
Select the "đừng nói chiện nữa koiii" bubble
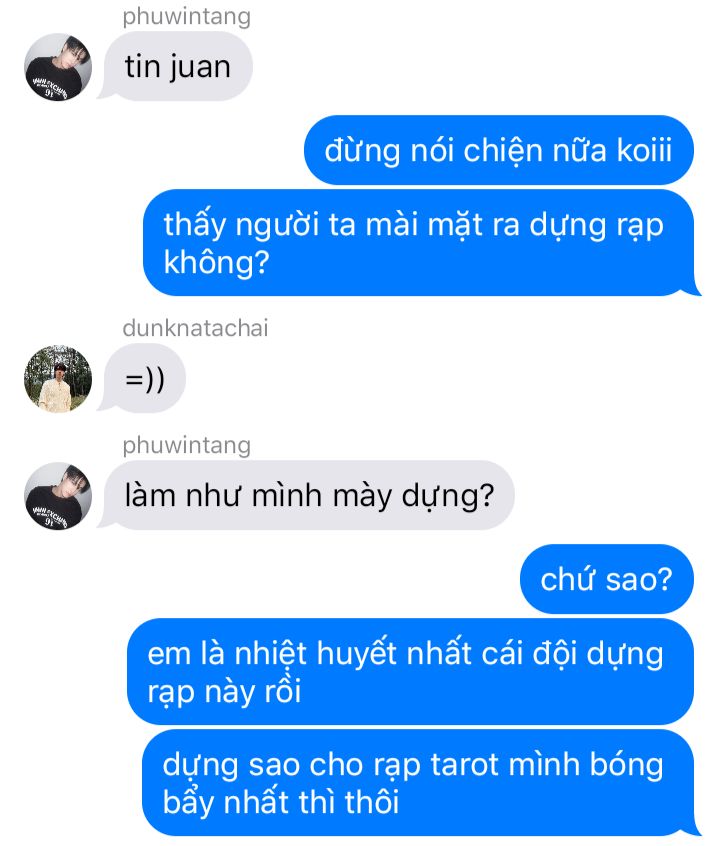click(499, 150)
